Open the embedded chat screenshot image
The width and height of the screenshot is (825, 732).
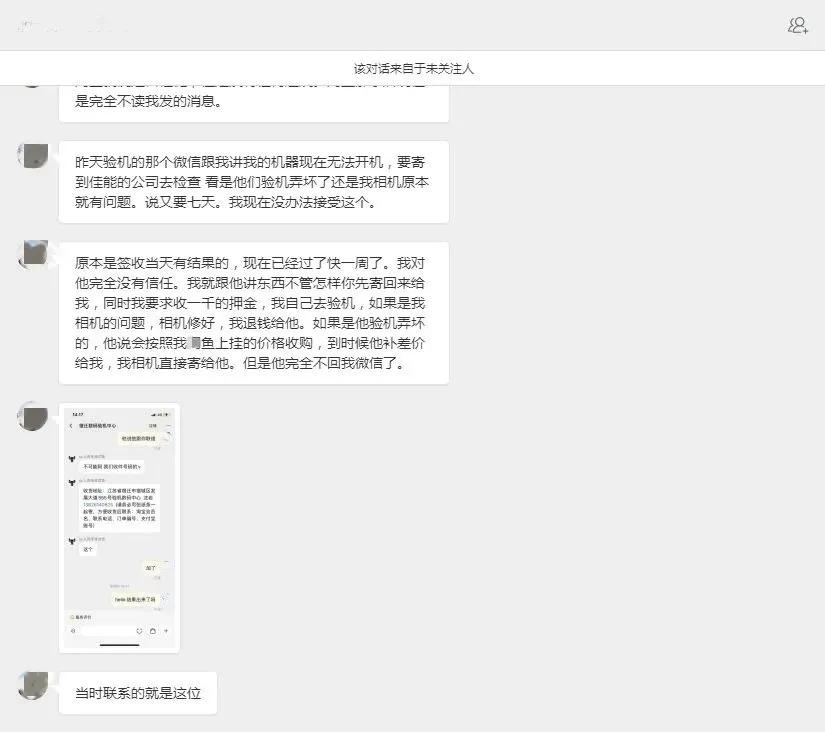coord(120,528)
